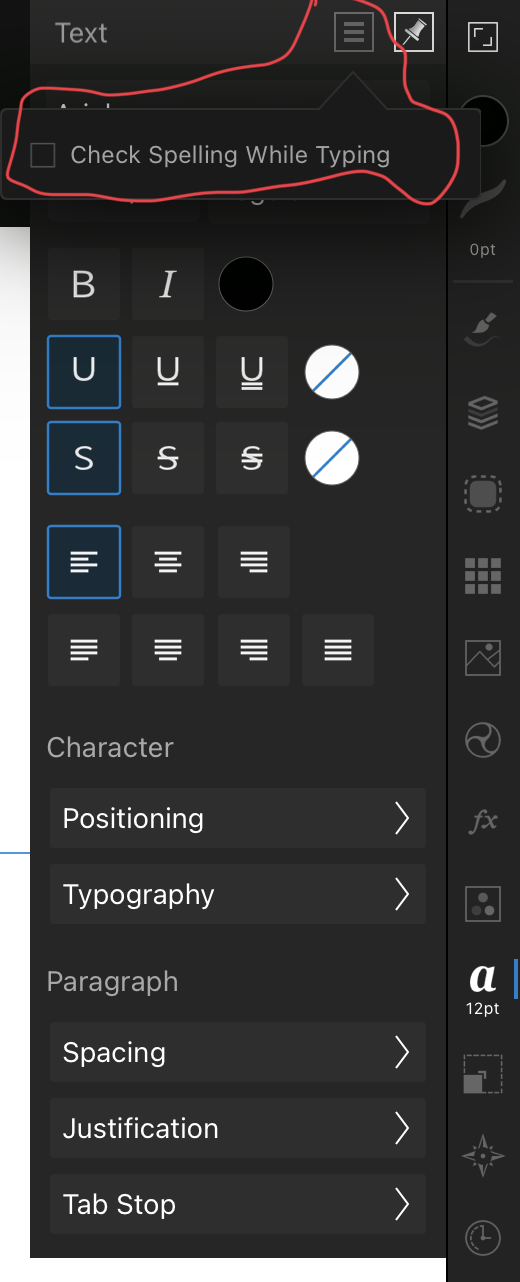Click the black text fill color swatch

[246, 284]
